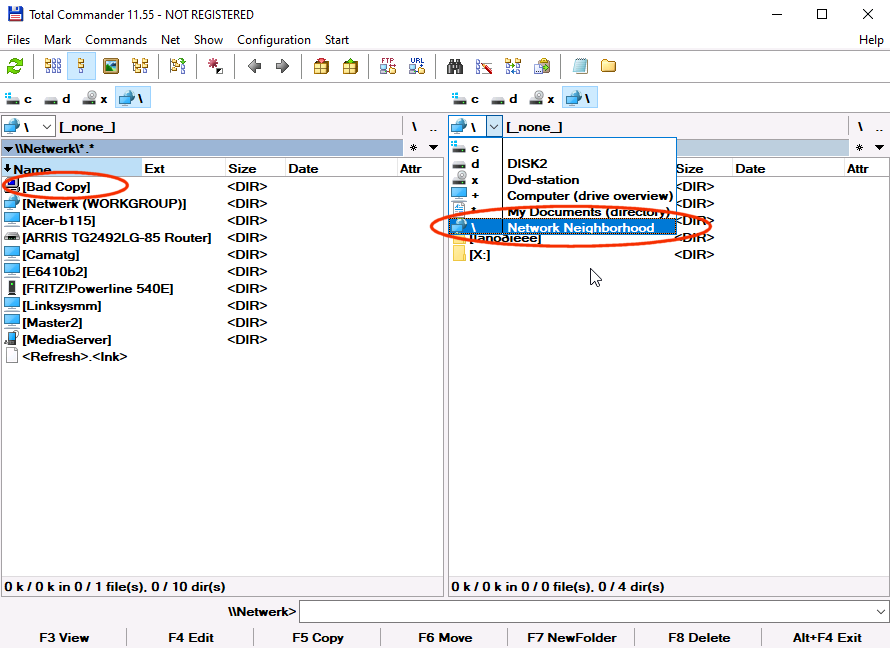Enable the thumbnail picture view icon

tap(111, 66)
